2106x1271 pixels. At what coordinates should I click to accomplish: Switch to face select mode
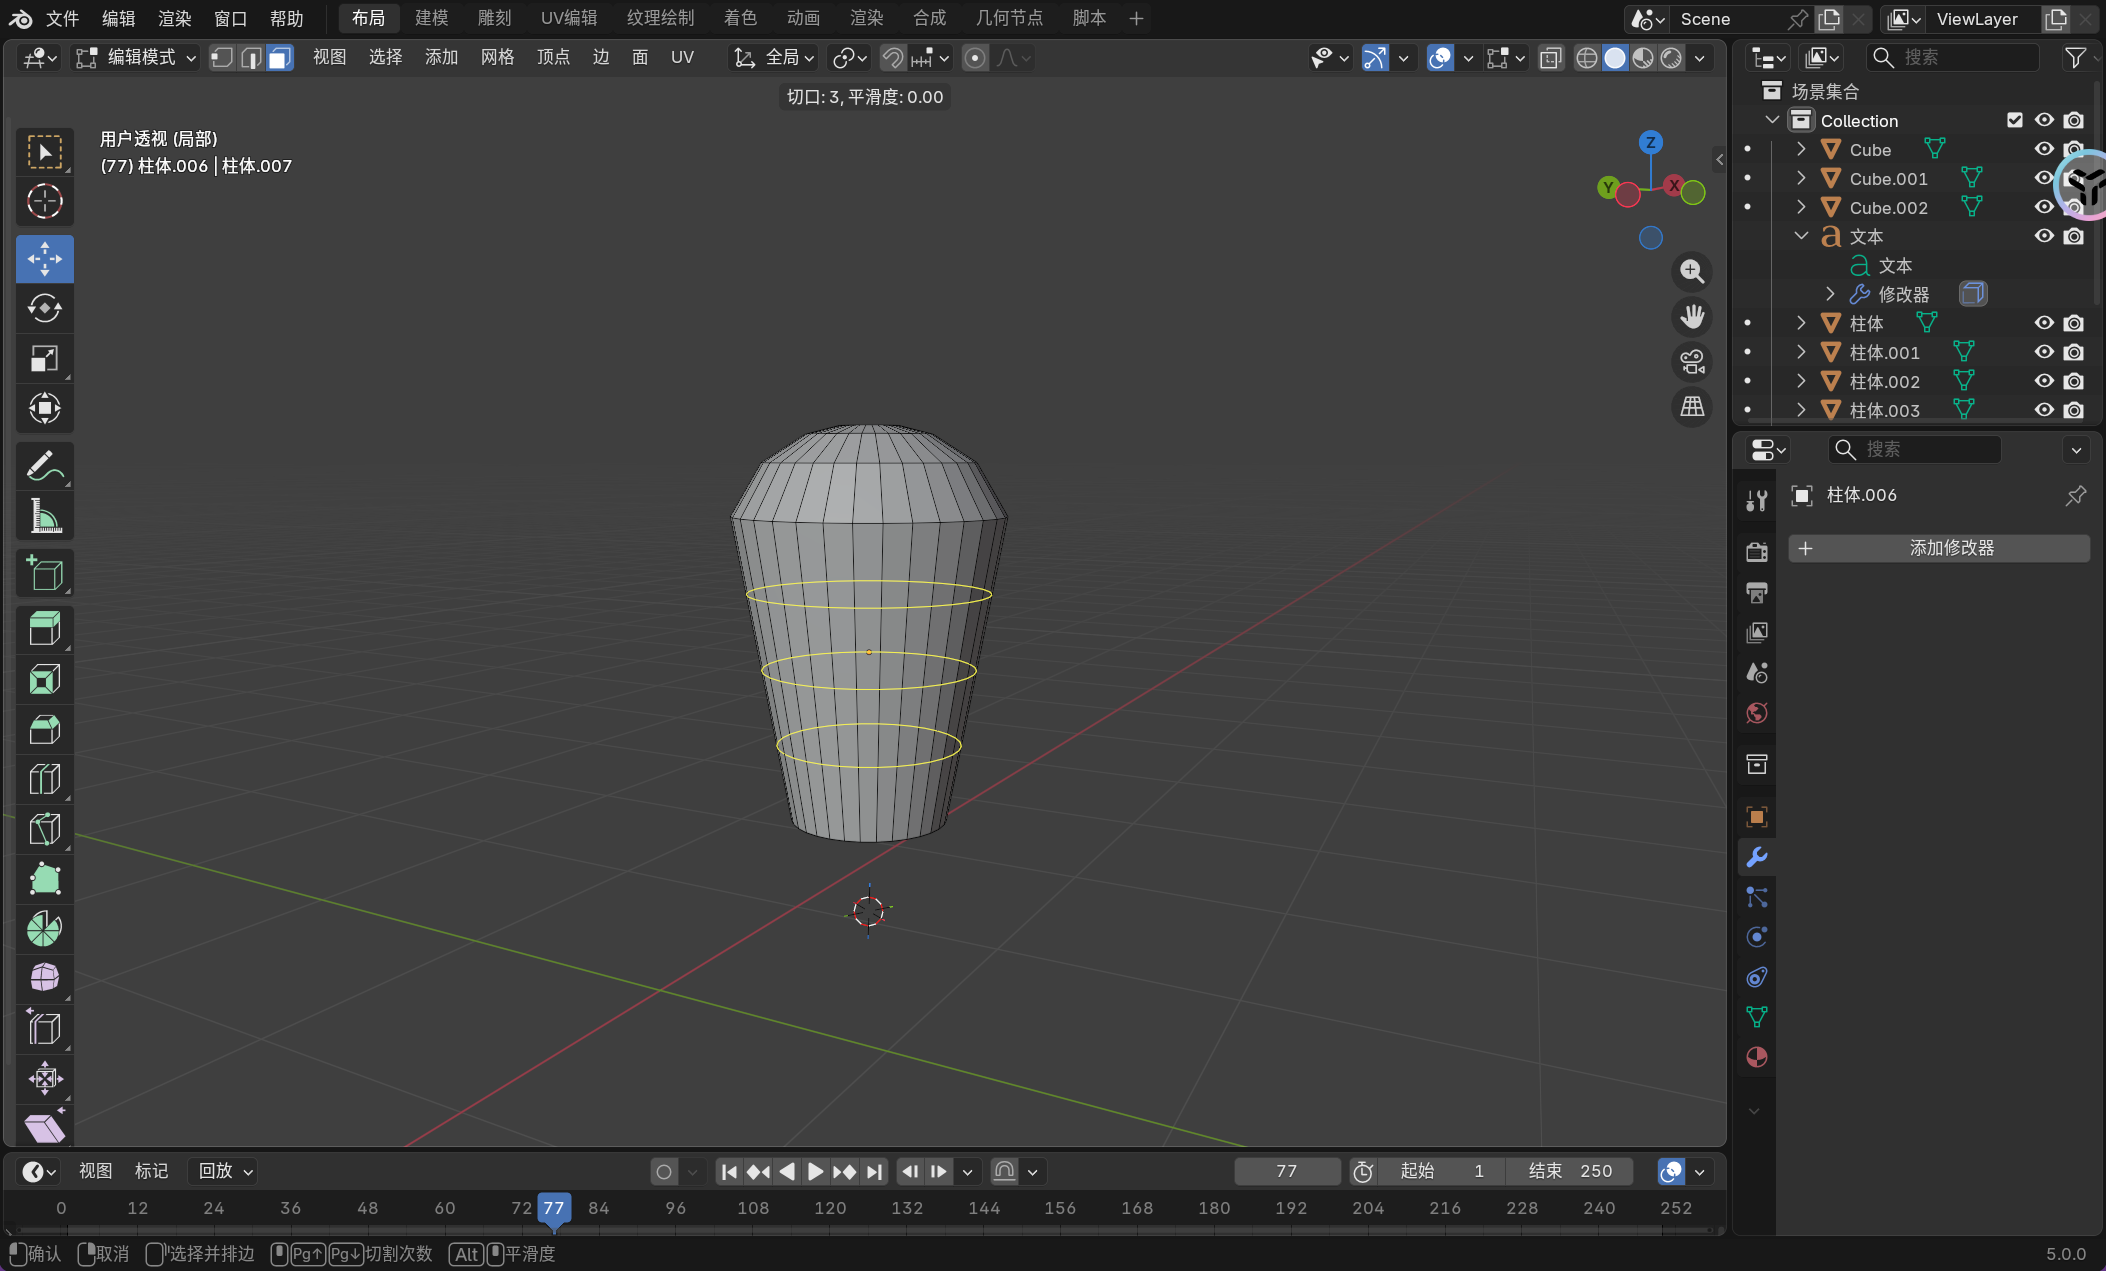pos(280,58)
